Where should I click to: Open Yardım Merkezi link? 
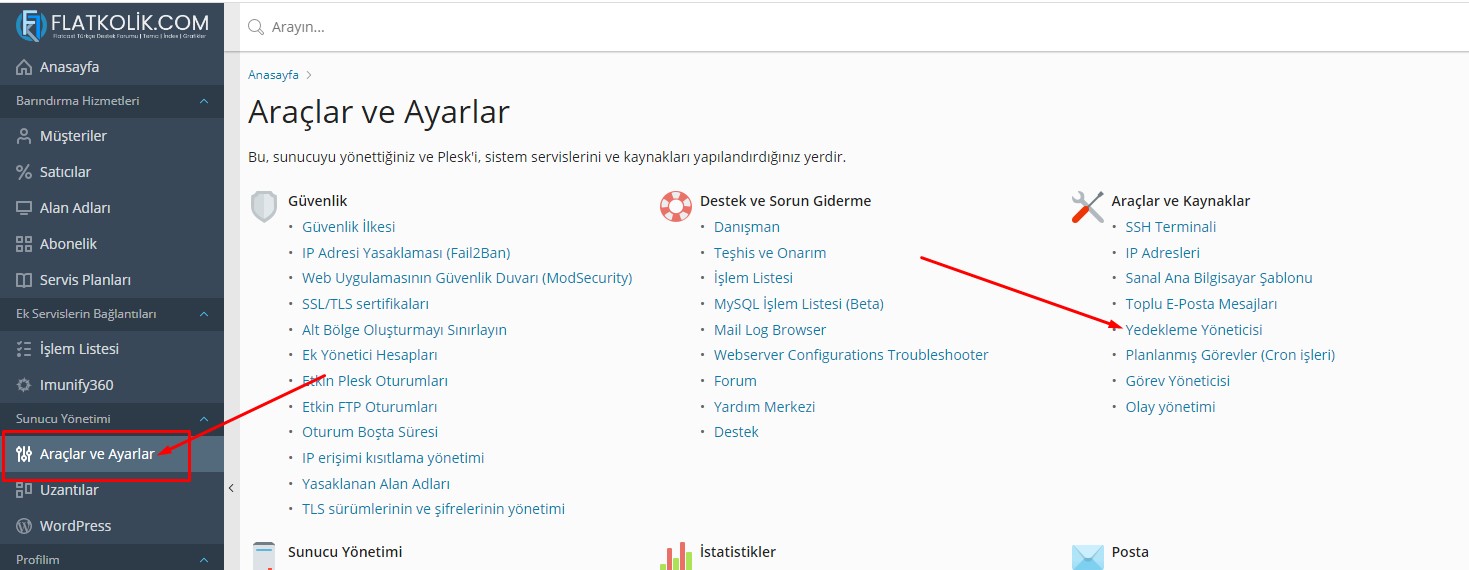tap(765, 407)
